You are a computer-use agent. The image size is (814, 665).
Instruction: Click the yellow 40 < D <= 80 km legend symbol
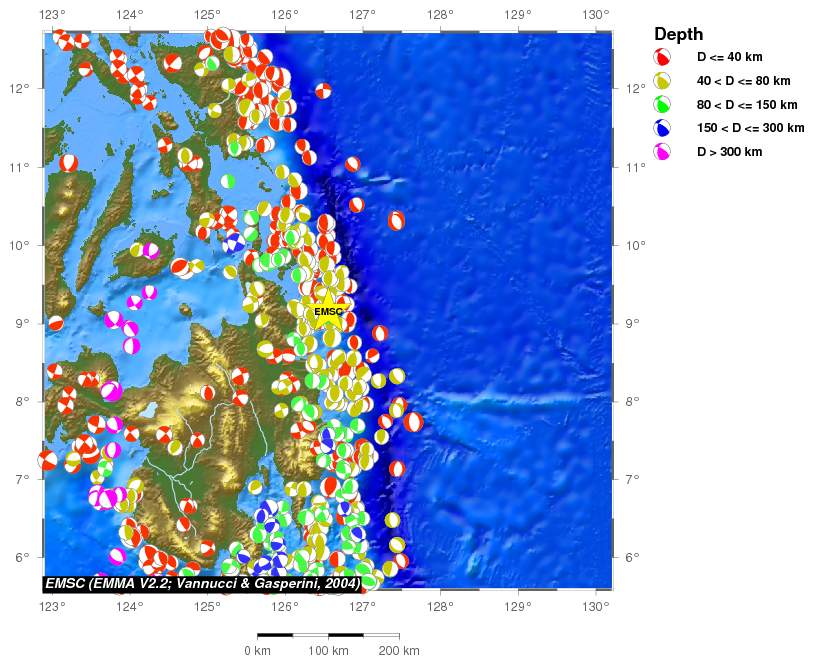662,81
